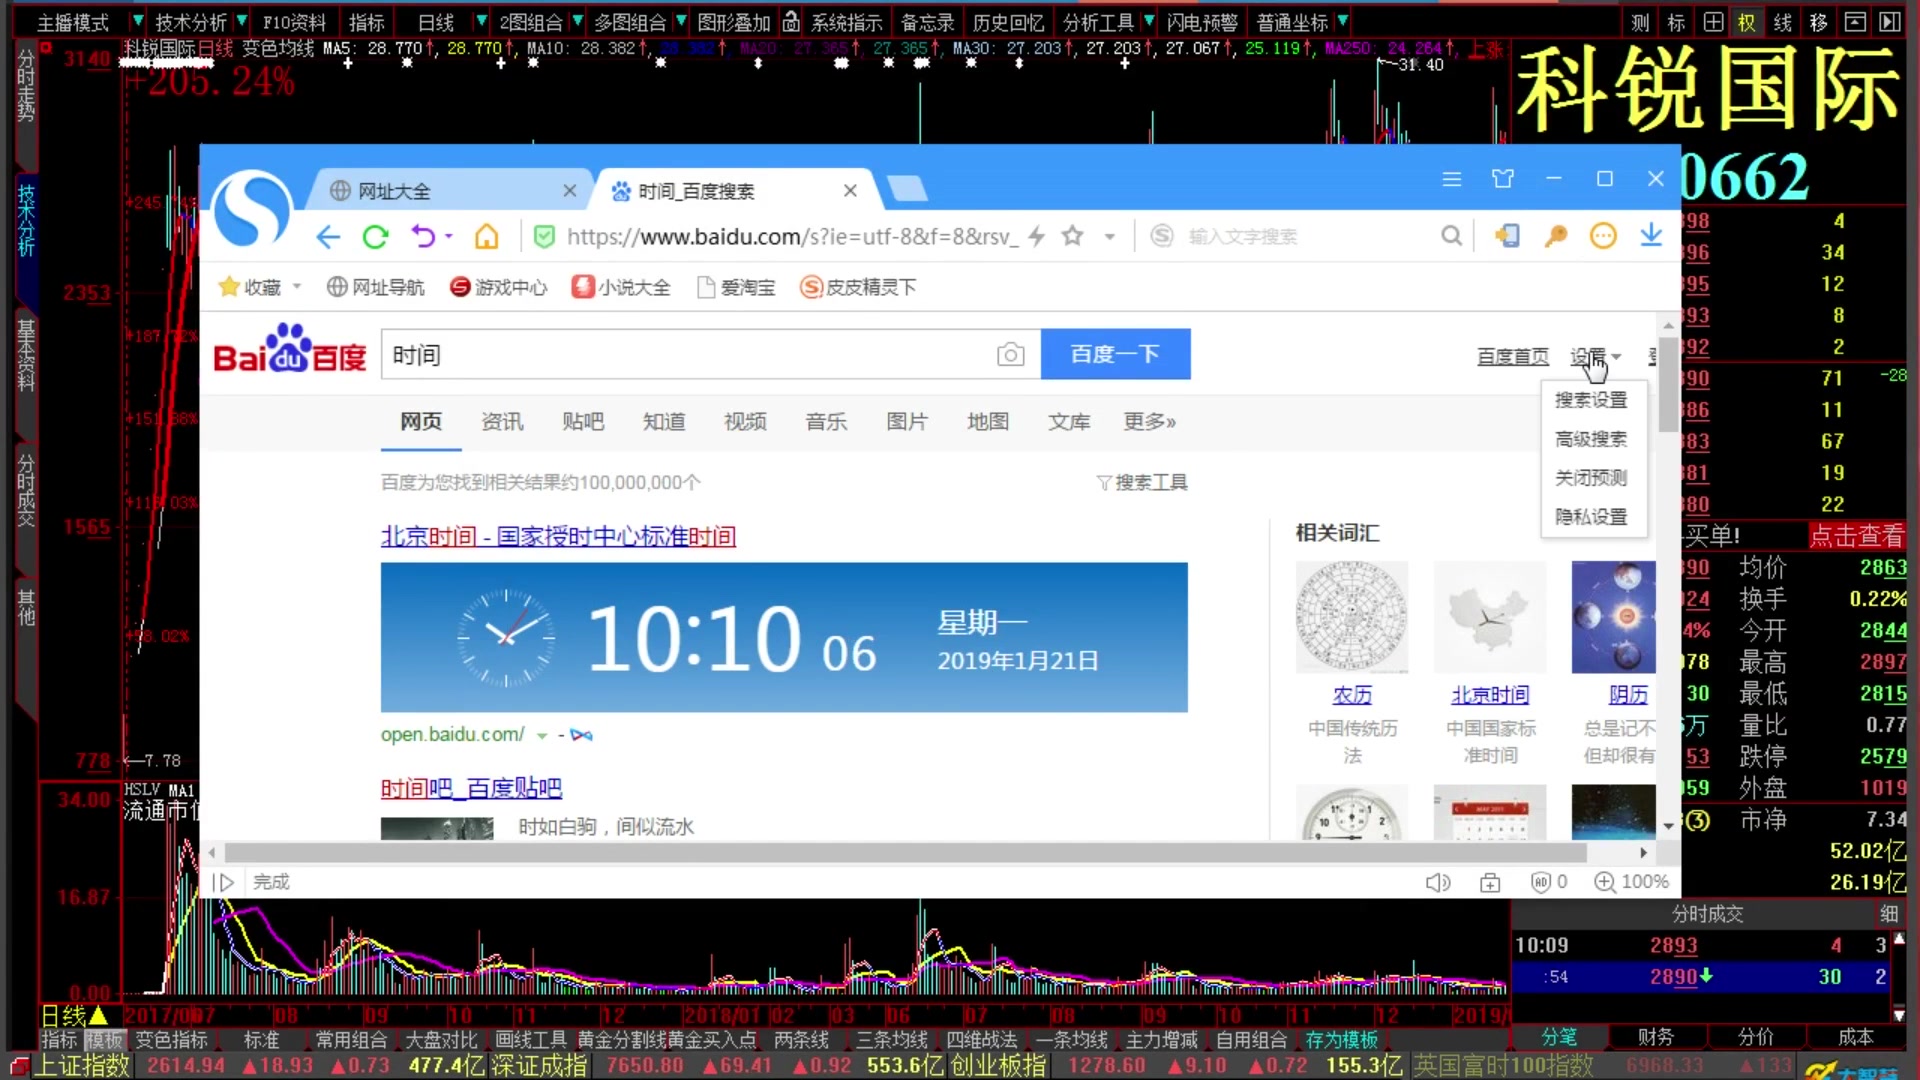Mute page audio with the speaker icon

1439,882
